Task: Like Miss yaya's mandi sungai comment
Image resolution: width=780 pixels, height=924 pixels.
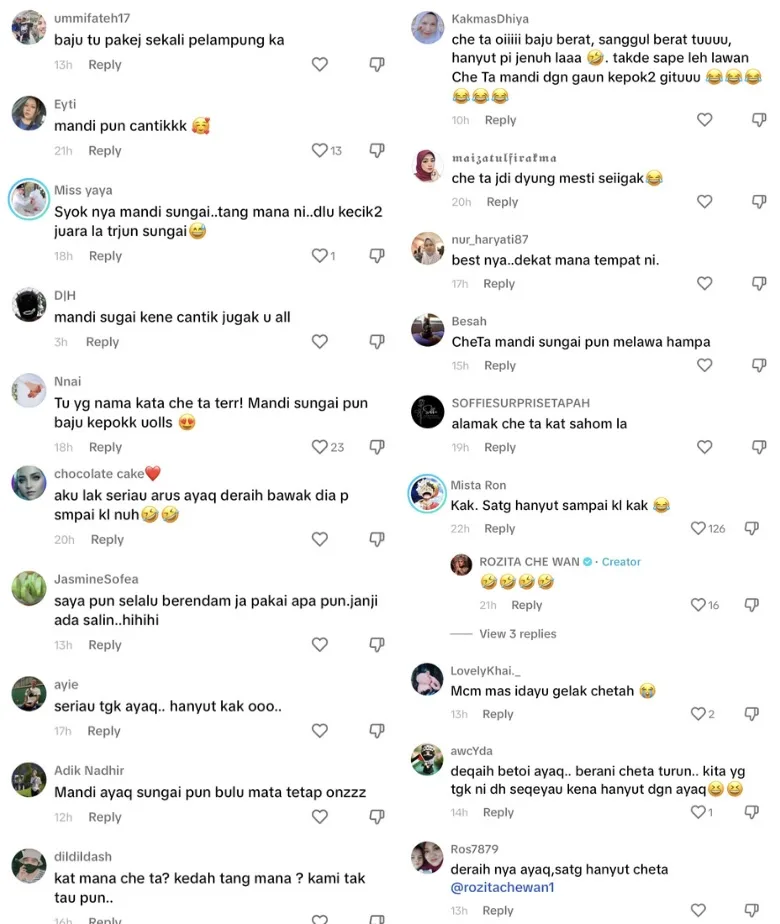Action: [x=319, y=256]
